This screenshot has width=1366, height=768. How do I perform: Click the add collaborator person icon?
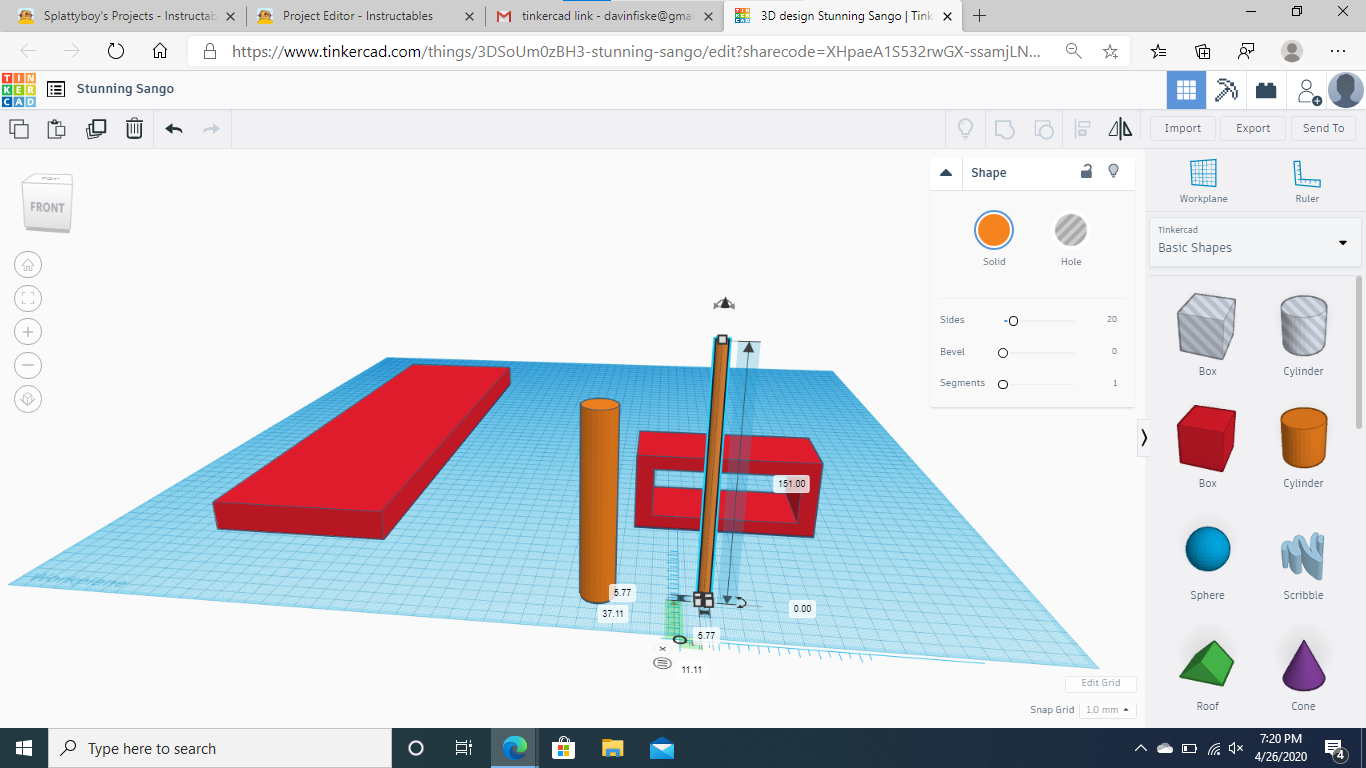[1308, 91]
